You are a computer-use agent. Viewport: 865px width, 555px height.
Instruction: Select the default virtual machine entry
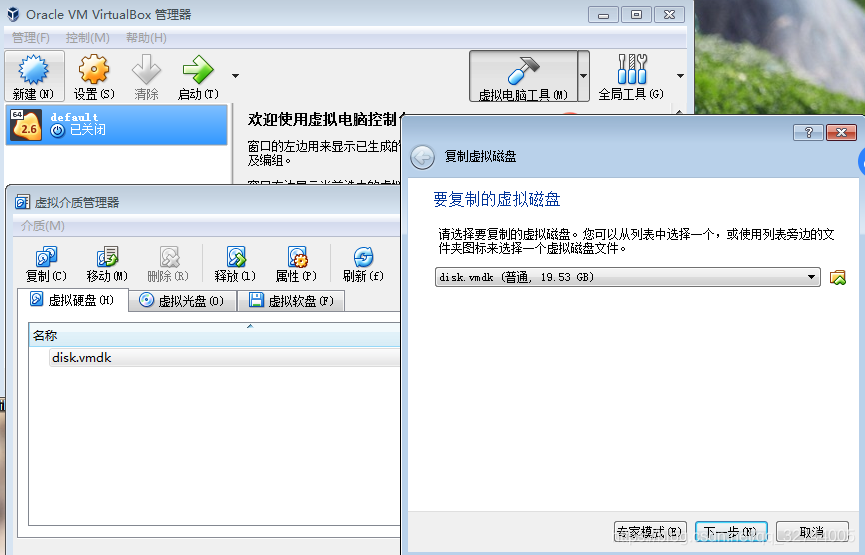pos(116,125)
